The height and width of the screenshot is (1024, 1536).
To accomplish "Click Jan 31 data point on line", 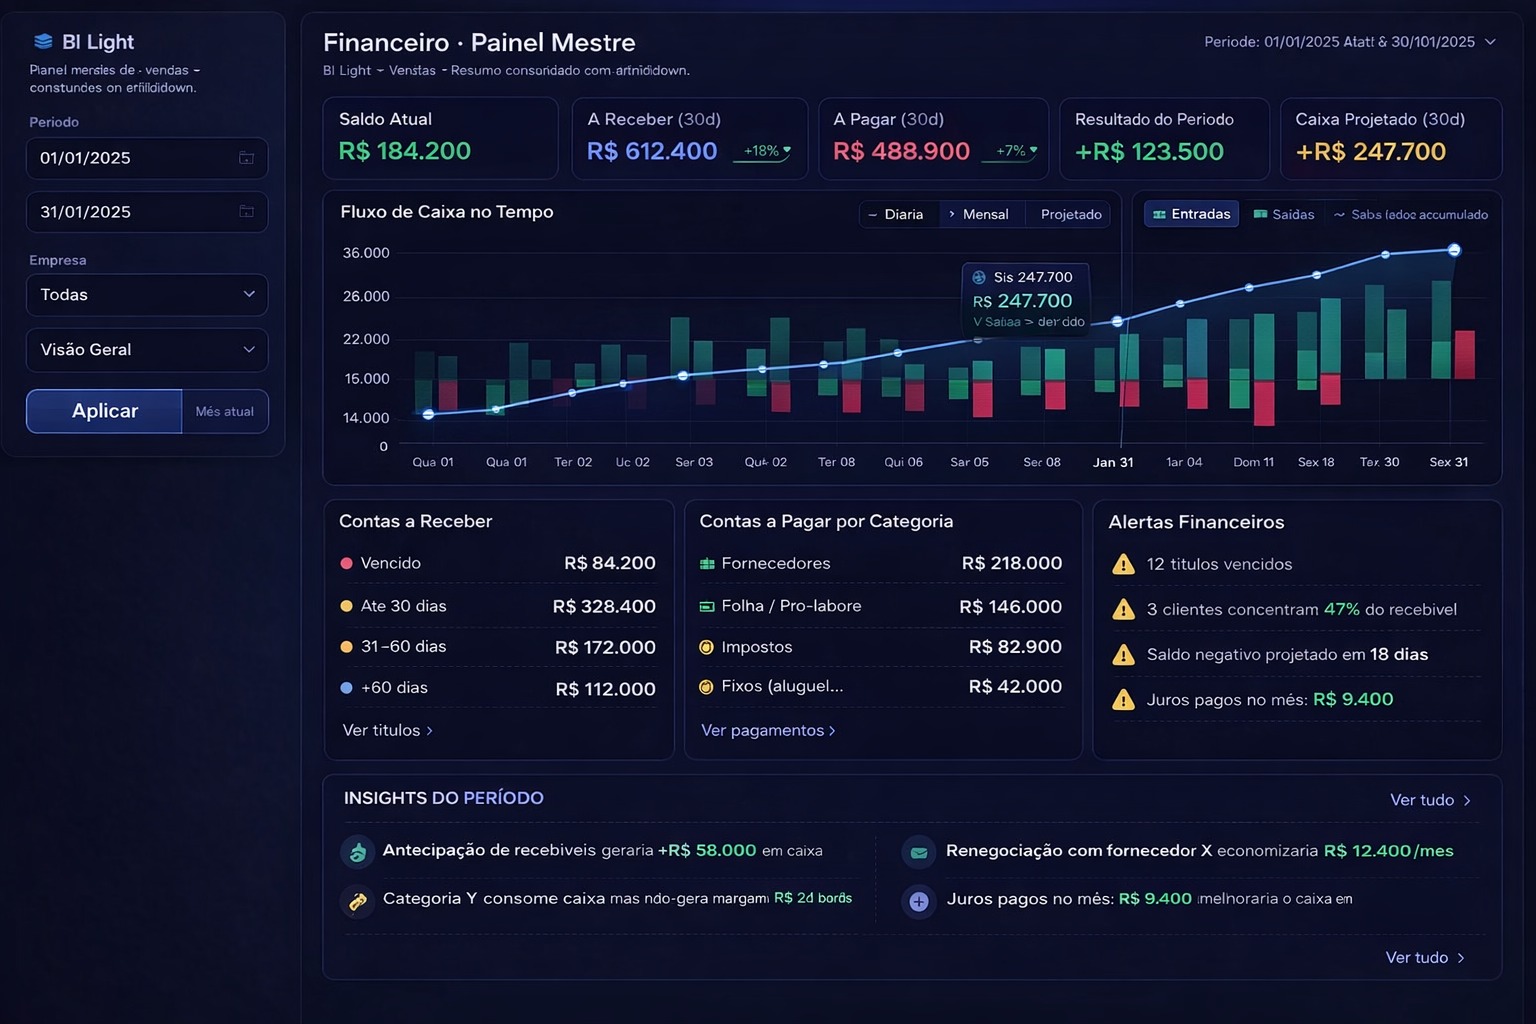I will tap(1118, 322).
